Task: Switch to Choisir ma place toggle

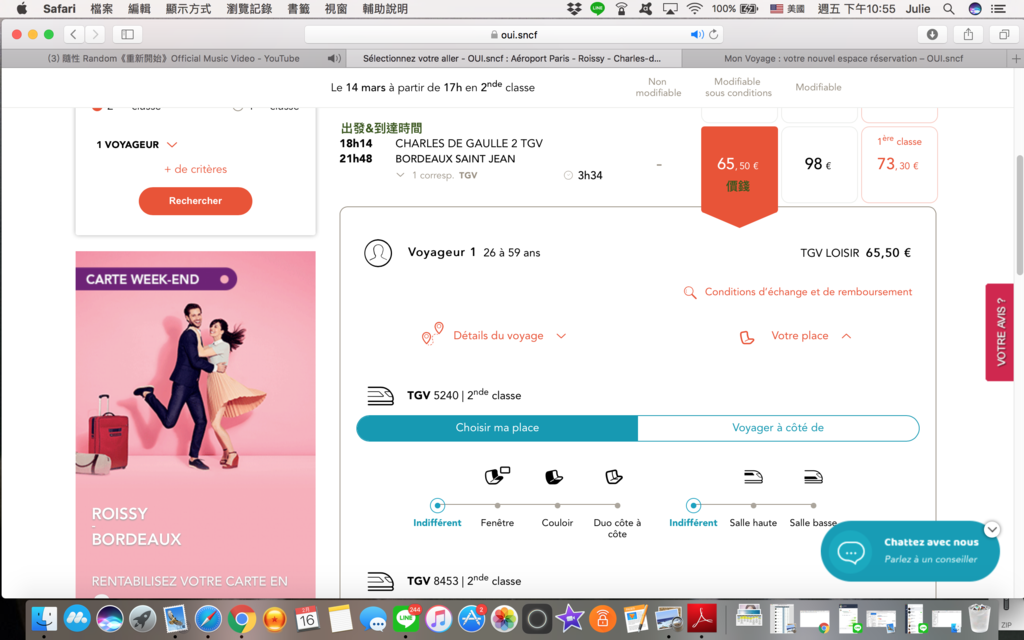Action: click(x=497, y=428)
